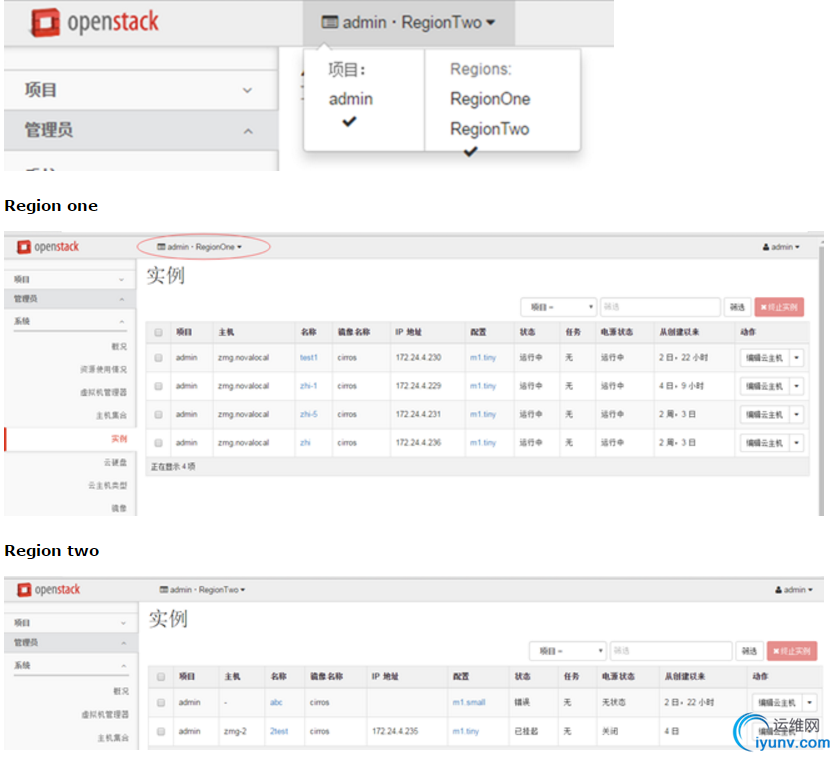Viewport: 836px width, 759px height.
Task: Open admin user menu in Region one screenshot
Action: pyautogui.click(x=781, y=247)
